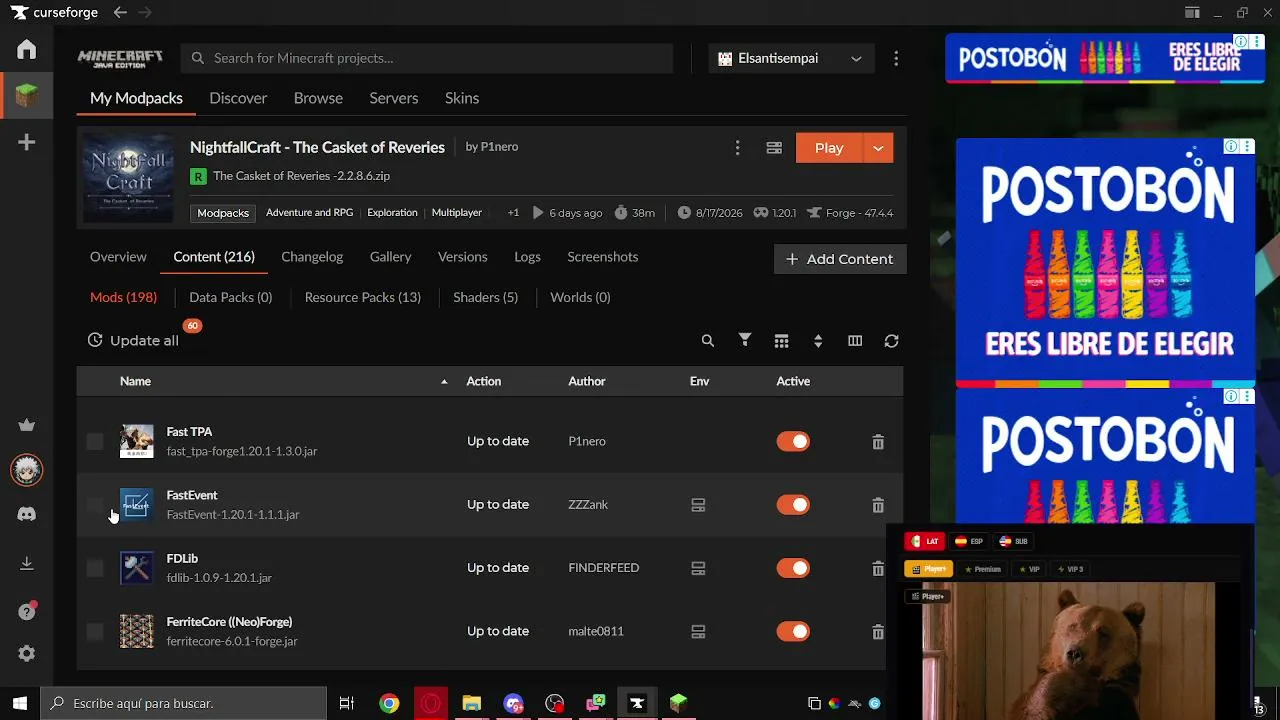
Task: Click the Minecraft projects search field
Action: pos(427,58)
